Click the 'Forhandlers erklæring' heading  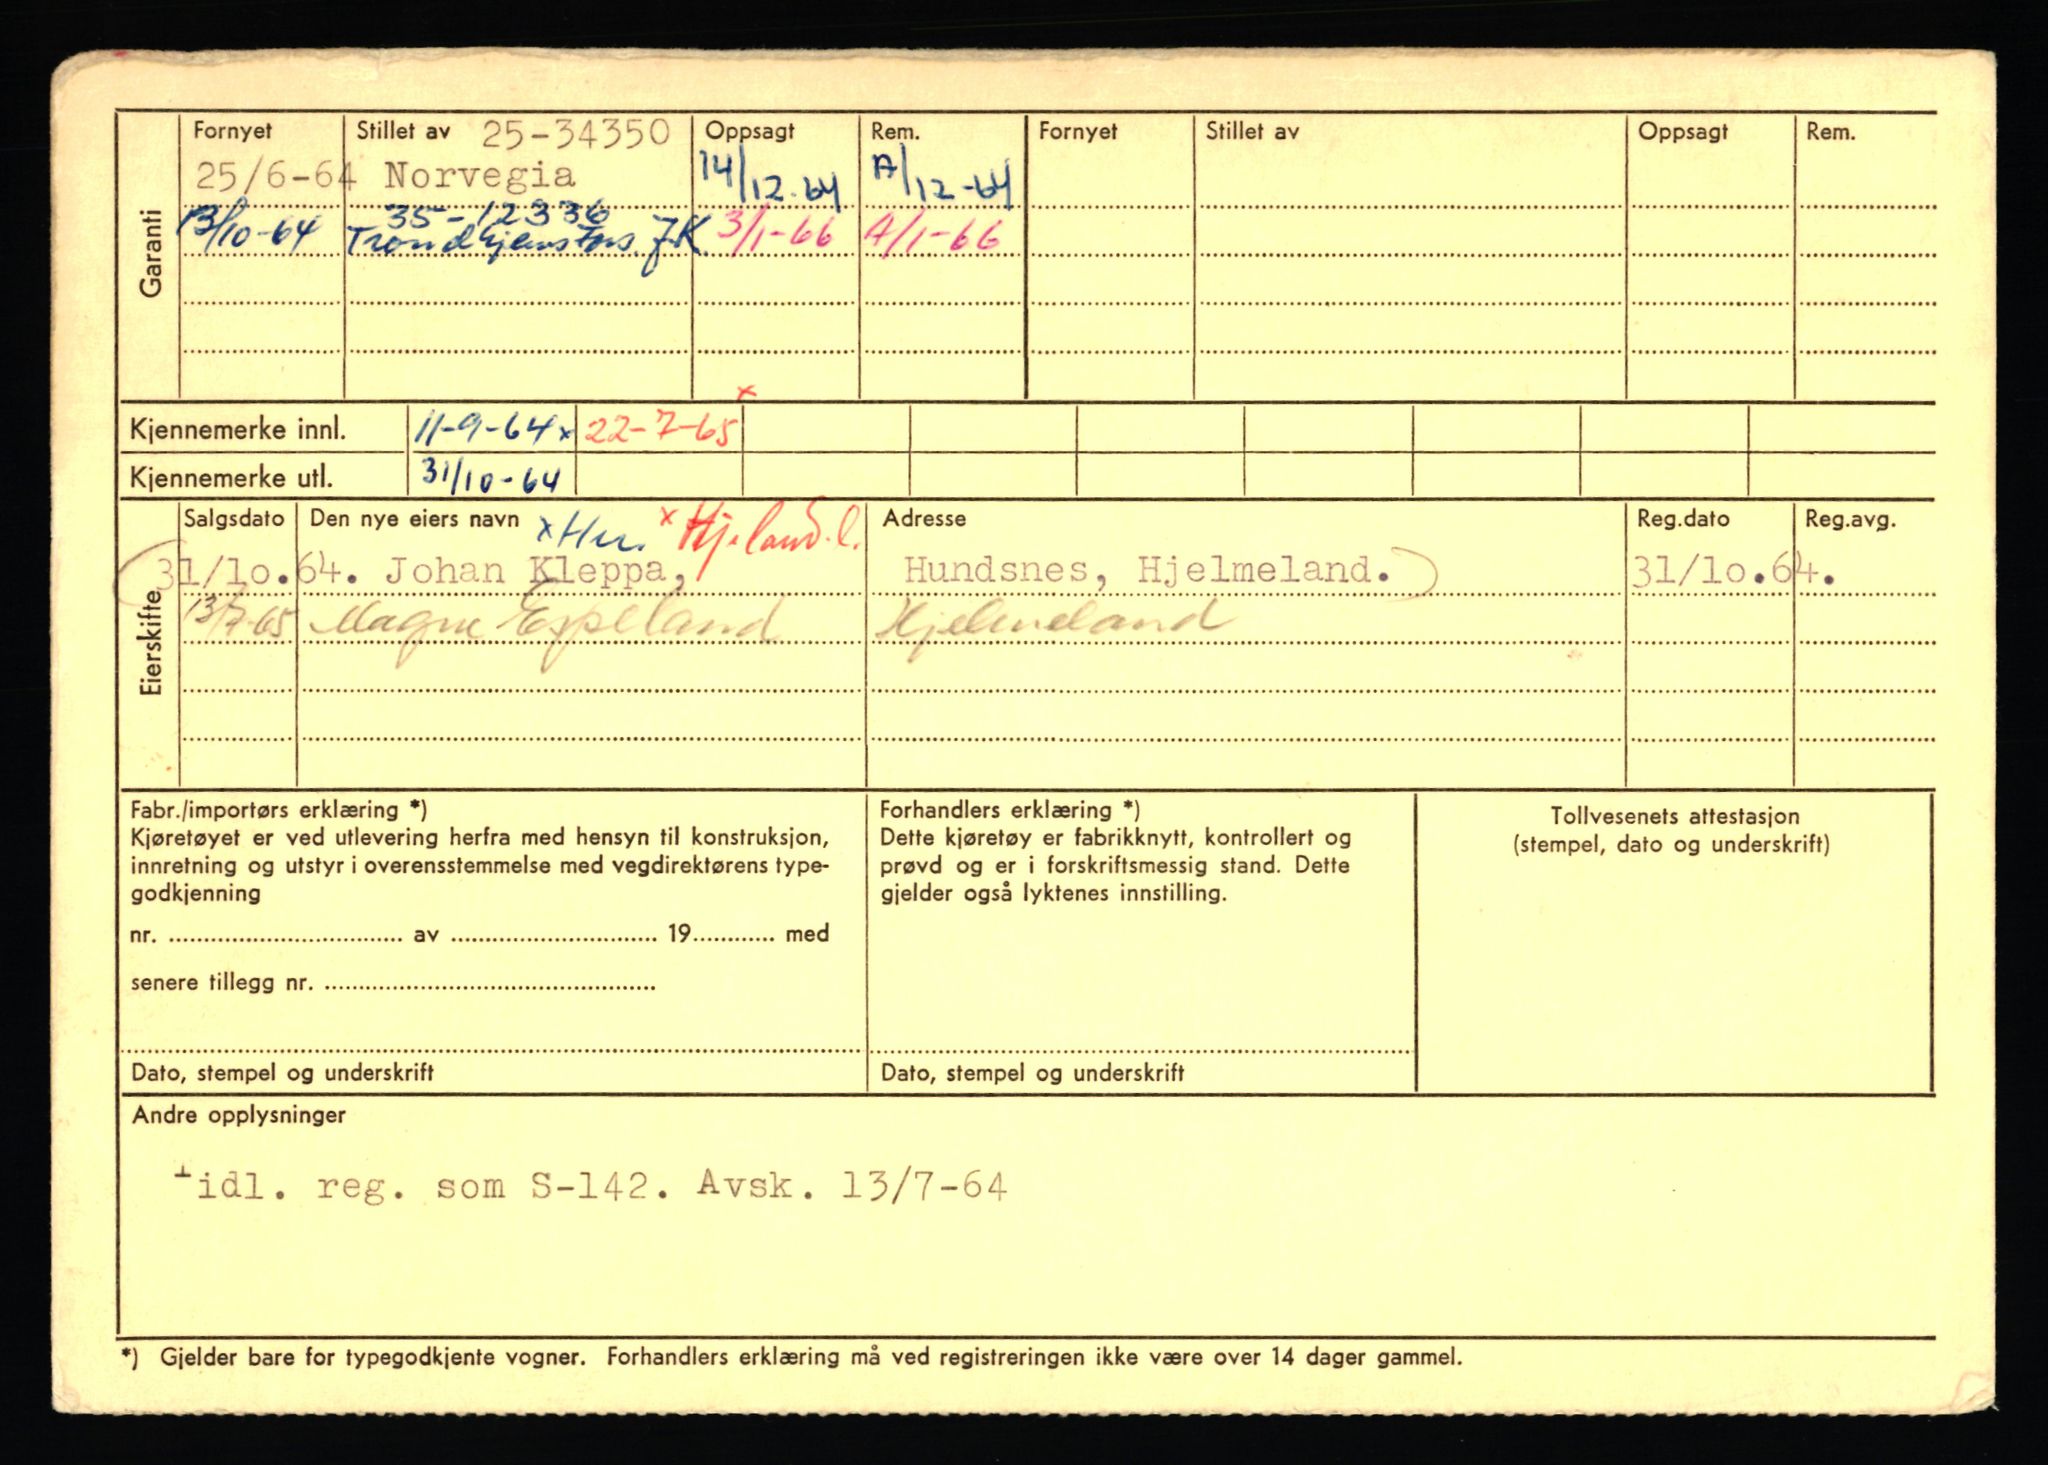pyautogui.click(x=1010, y=810)
